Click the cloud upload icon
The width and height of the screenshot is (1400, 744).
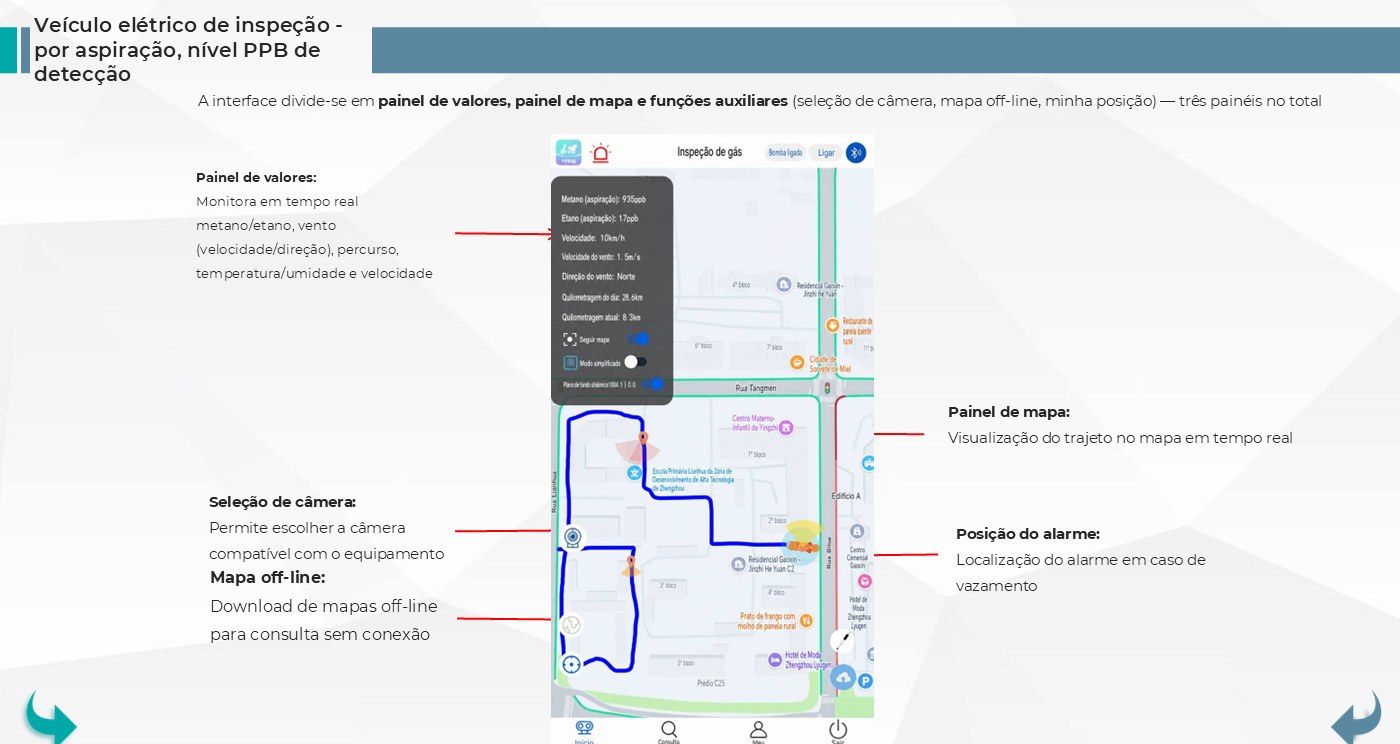click(843, 677)
